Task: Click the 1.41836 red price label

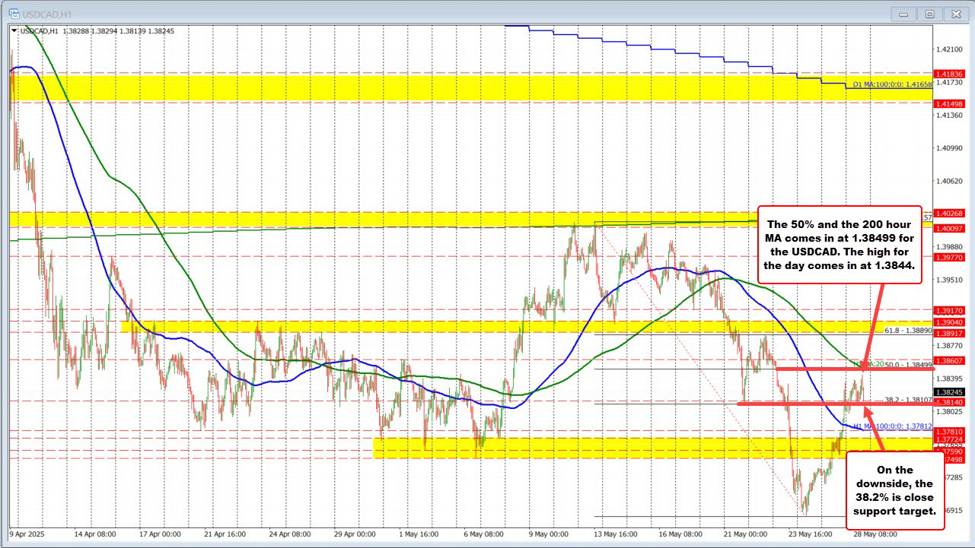Action: coord(948,74)
